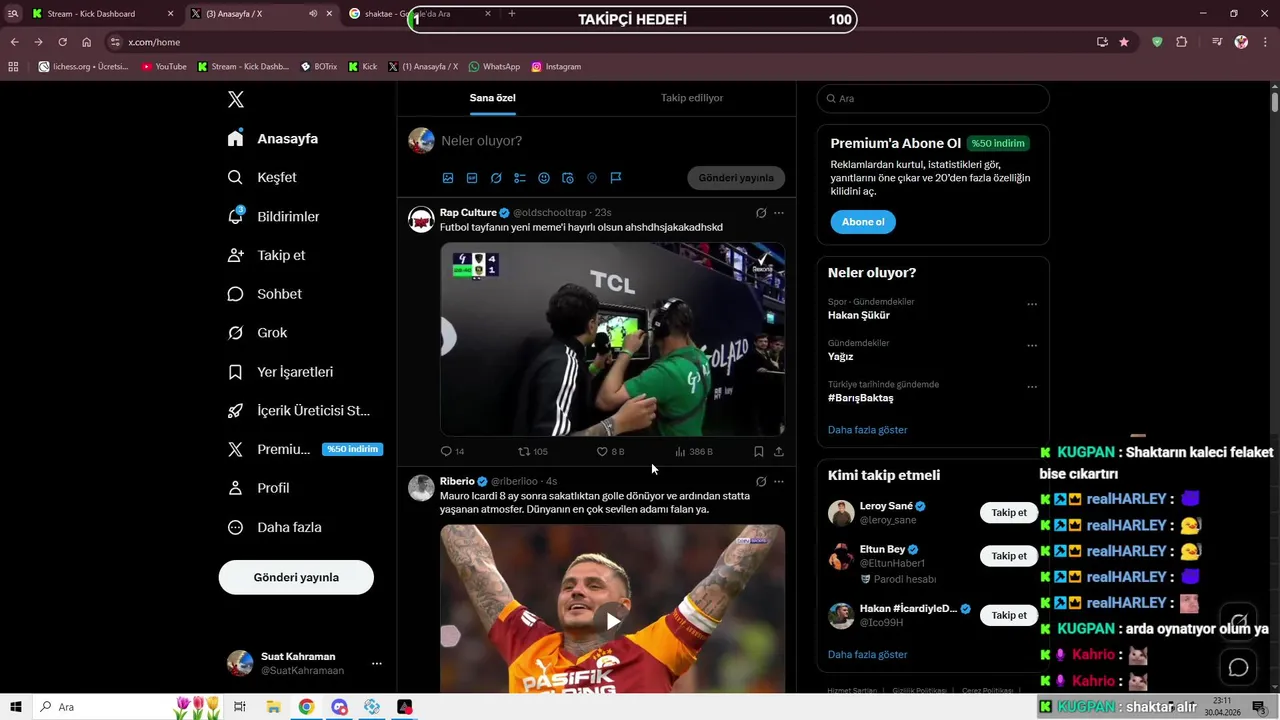Click Daha fazla göster under trends
The image size is (1280, 720).
[868, 430]
